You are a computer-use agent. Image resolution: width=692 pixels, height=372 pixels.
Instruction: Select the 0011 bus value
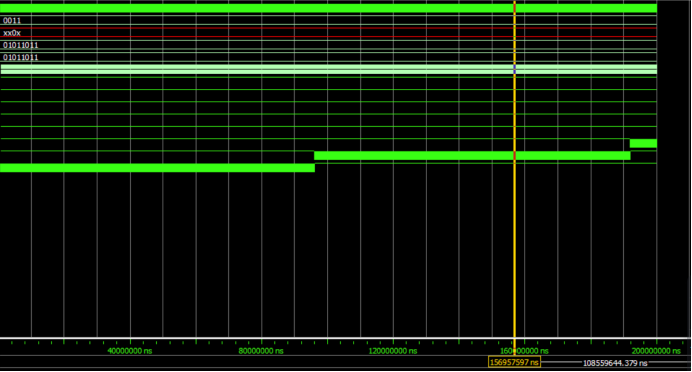(12, 20)
